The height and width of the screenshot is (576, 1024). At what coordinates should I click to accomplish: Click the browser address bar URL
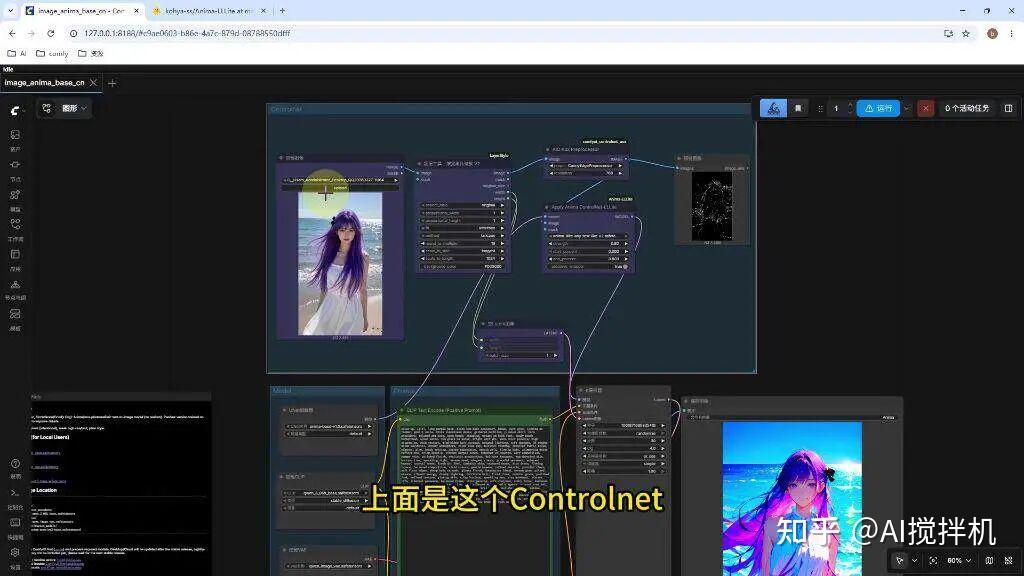point(187,33)
